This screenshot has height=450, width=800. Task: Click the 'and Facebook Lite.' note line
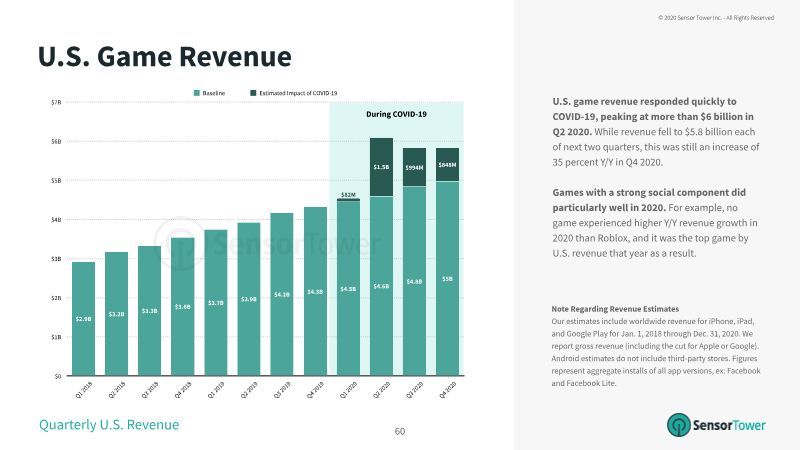tap(584, 383)
